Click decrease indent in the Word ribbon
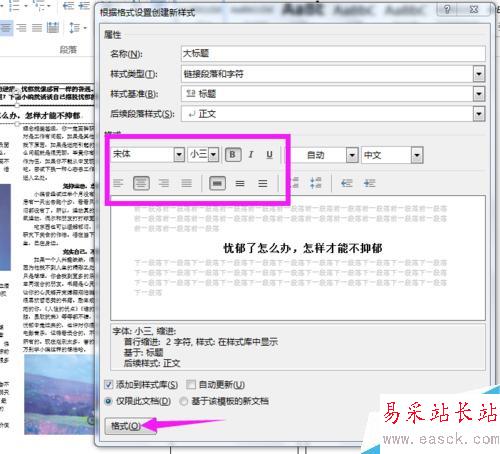Image resolution: width=500 pixels, height=454 pixels. (69, 6)
